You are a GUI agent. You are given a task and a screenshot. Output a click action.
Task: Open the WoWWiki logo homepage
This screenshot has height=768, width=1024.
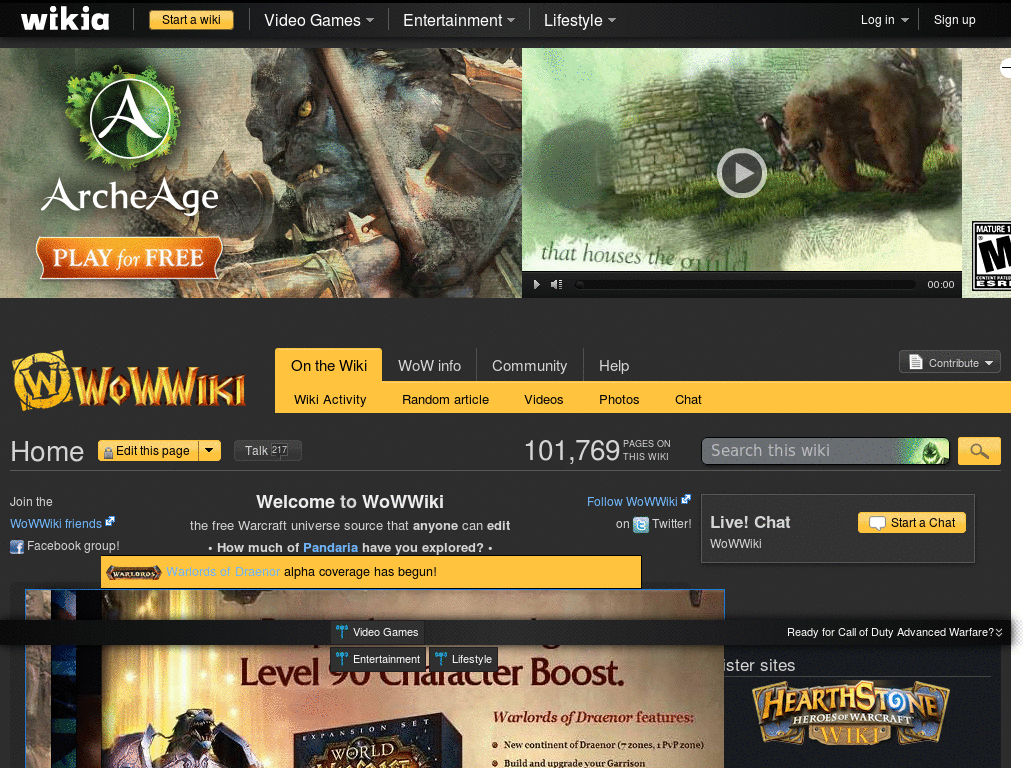click(129, 381)
